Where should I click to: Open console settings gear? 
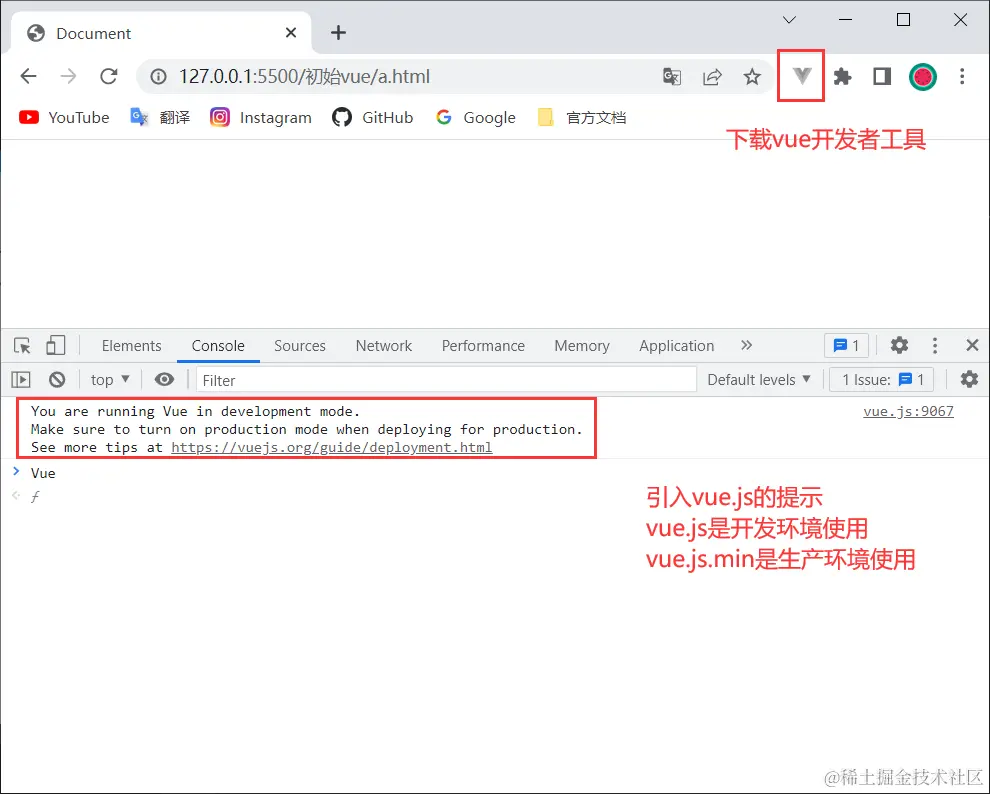click(969, 379)
